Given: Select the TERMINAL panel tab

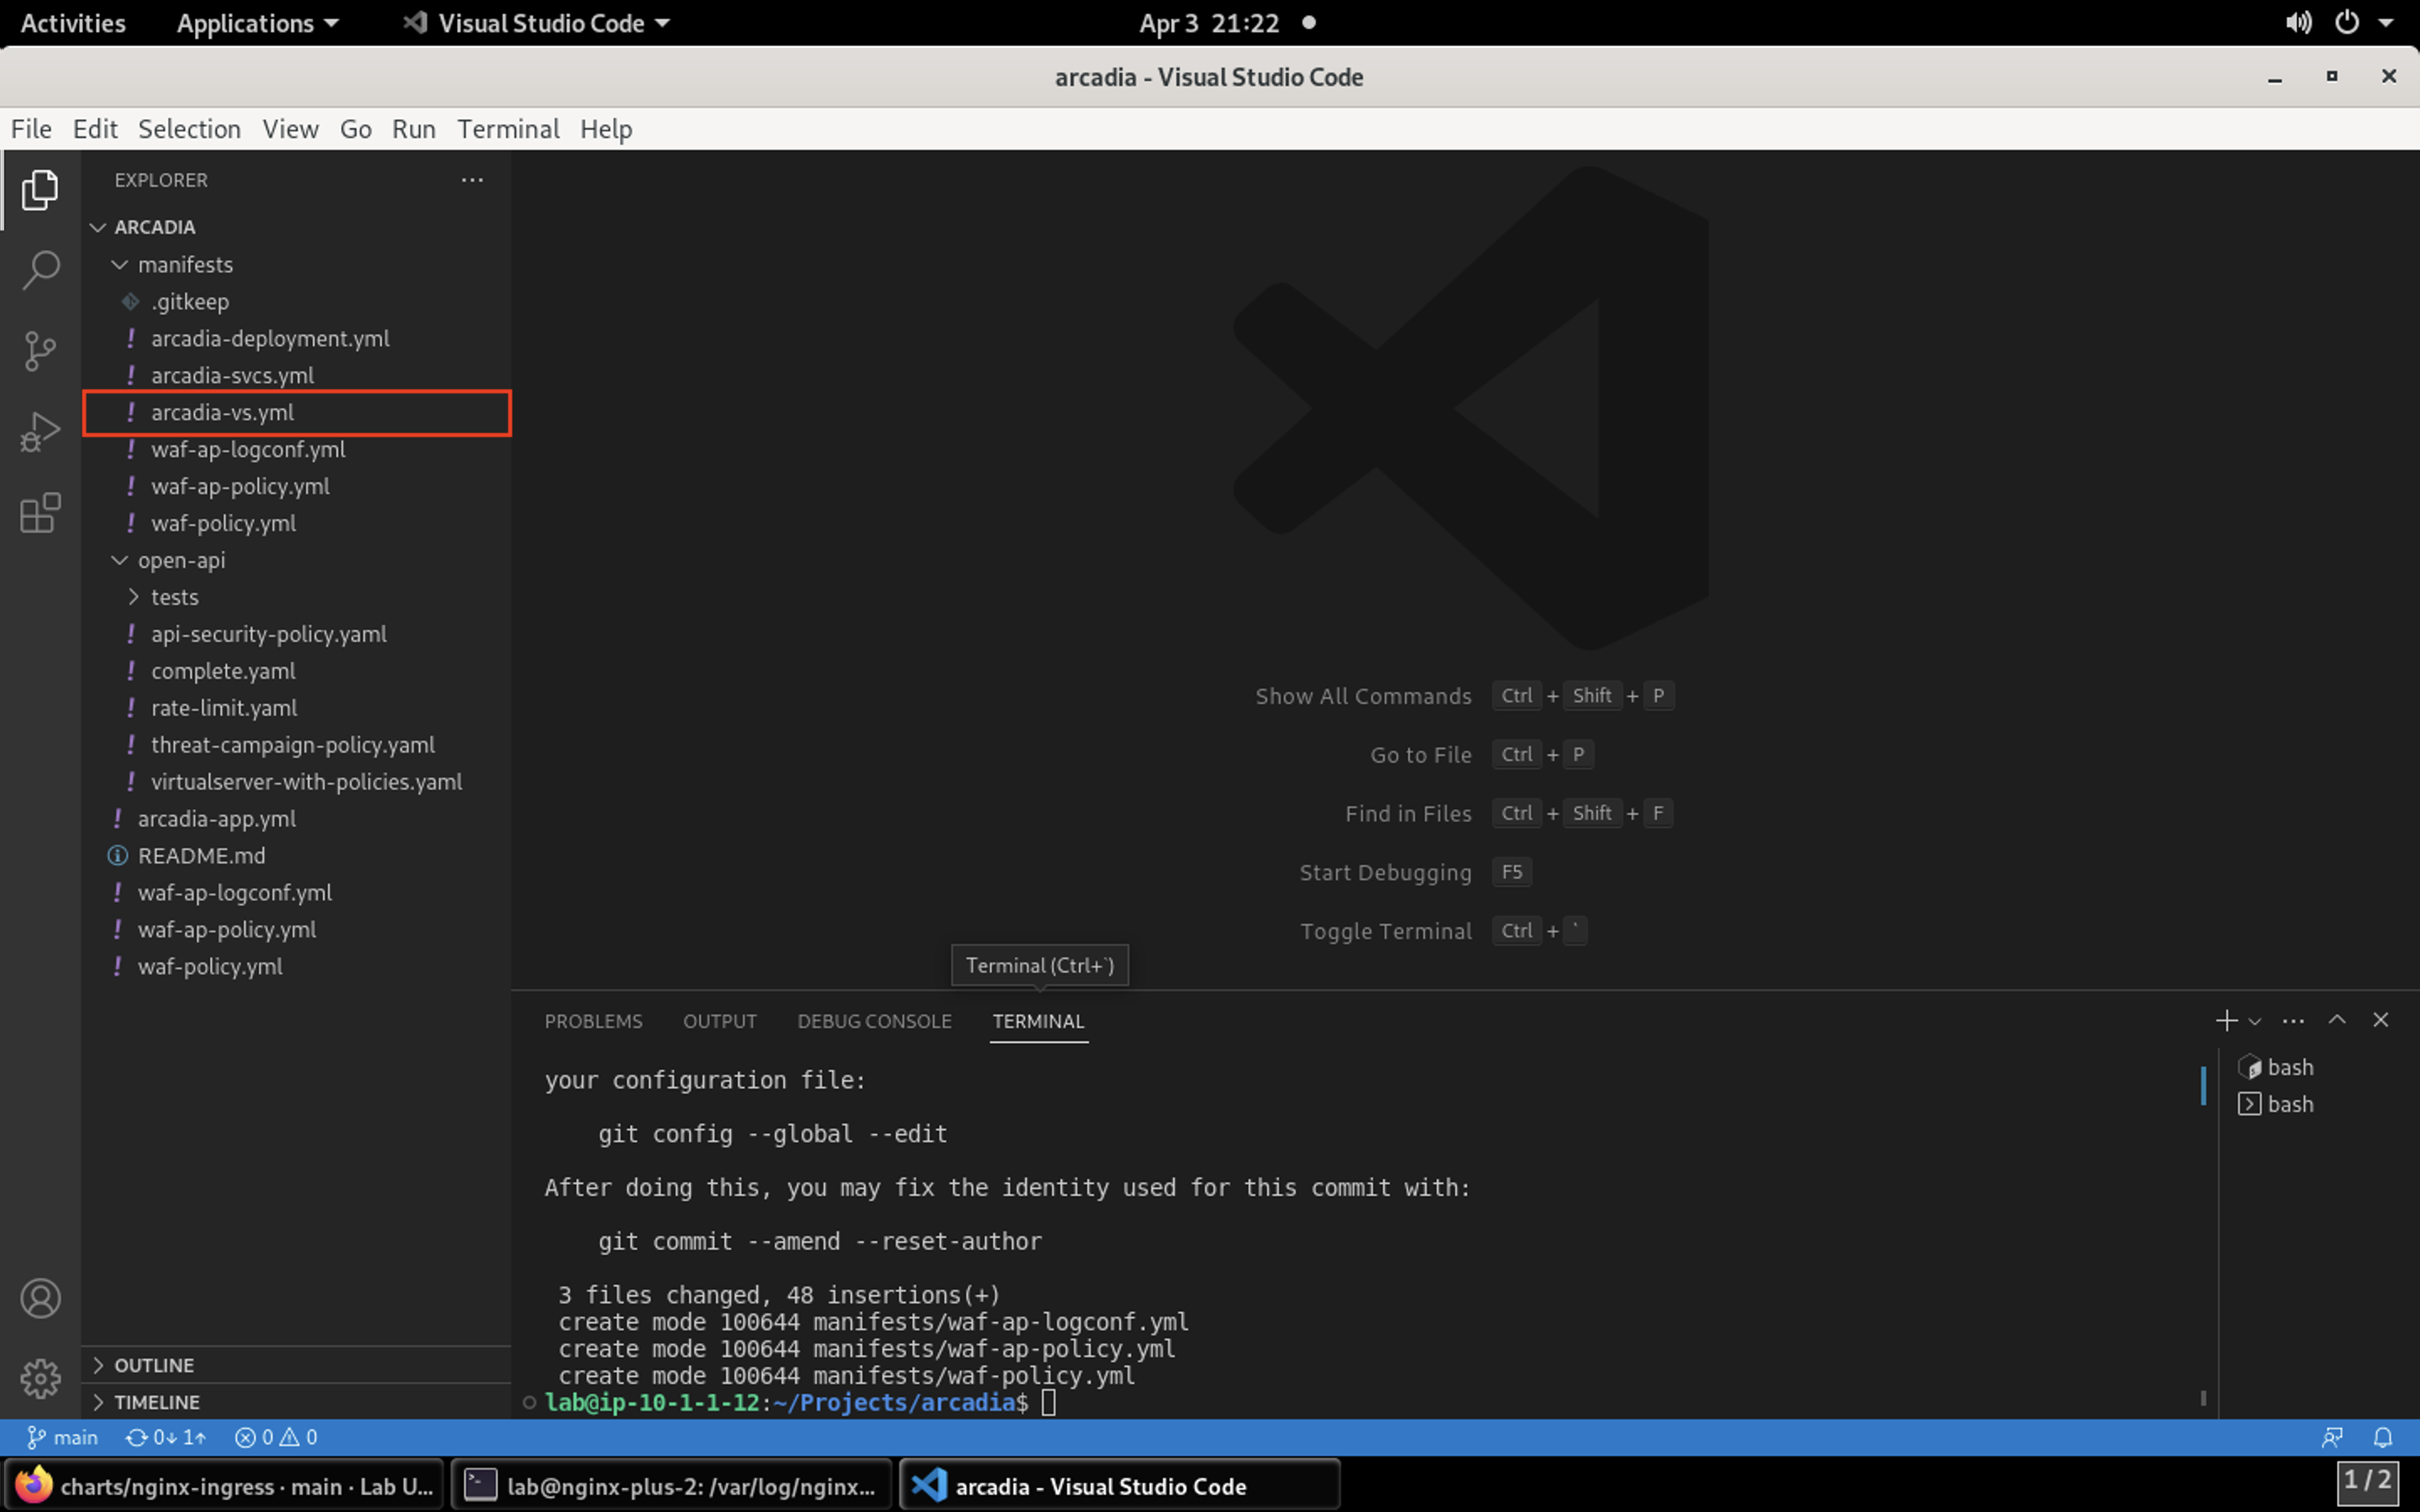Looking at the screenshot, I should (x=1038, y=1021).
